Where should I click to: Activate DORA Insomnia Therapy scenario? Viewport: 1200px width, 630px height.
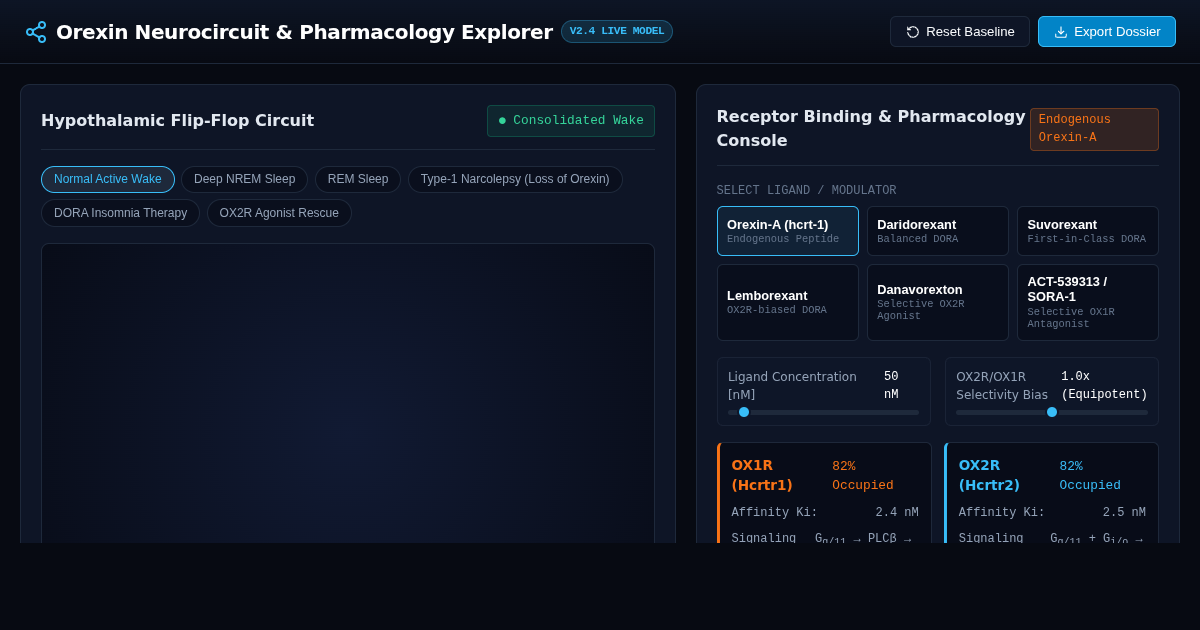(120, 213)
